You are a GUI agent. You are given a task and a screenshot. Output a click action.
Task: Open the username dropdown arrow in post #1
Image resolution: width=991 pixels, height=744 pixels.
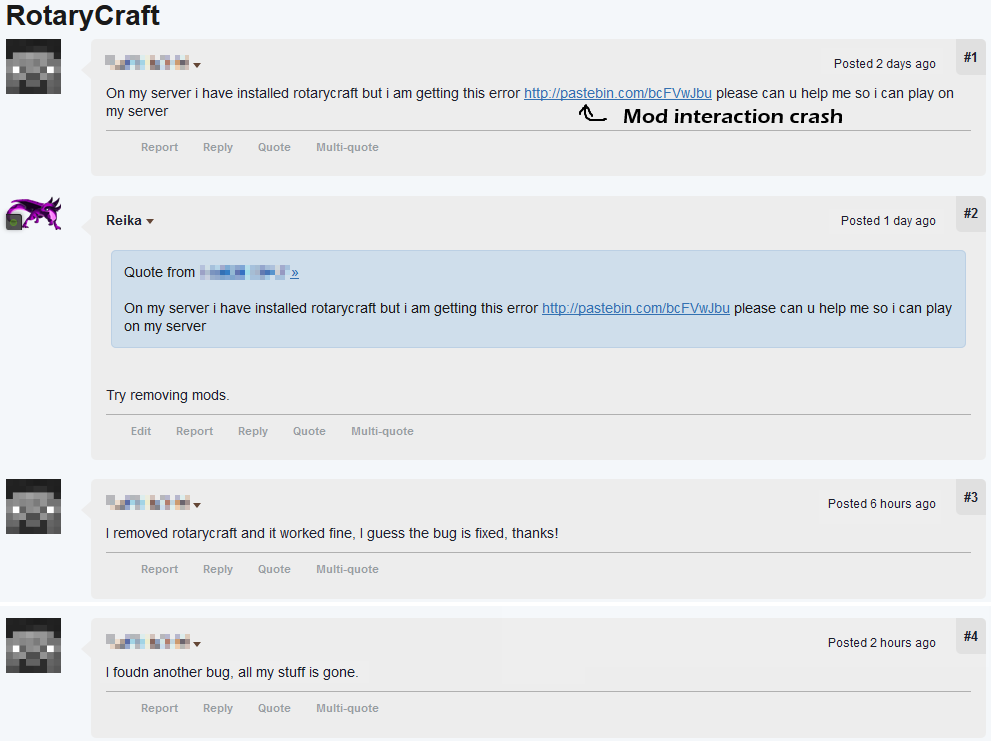click(x=197, y=65)
